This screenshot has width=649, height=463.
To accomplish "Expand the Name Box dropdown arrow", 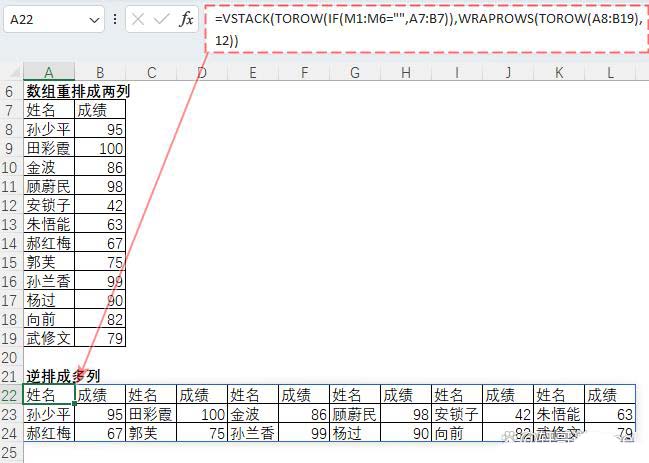I will point(94,19).
